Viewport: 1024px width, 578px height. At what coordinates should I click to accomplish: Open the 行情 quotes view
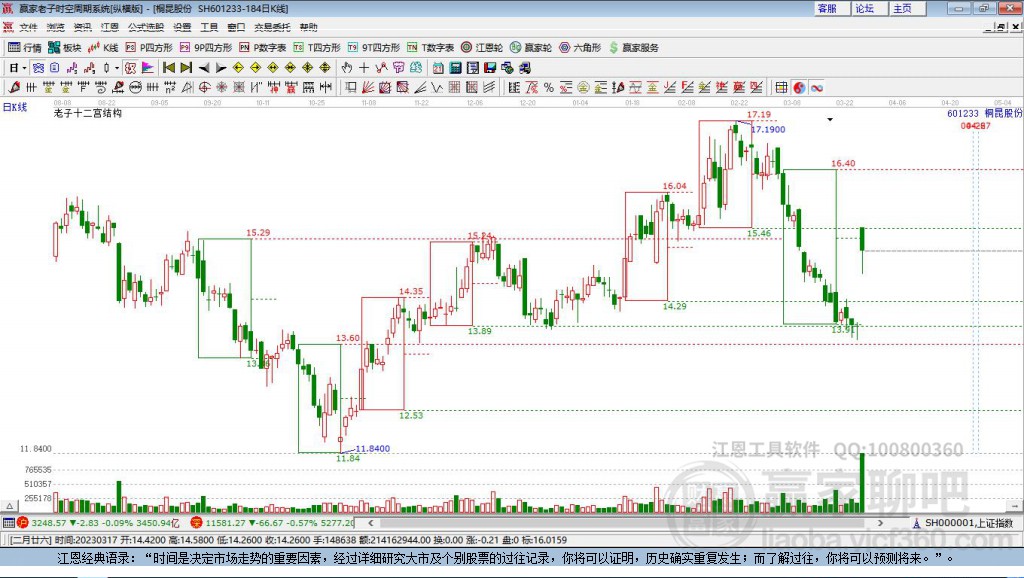(25, 48)
